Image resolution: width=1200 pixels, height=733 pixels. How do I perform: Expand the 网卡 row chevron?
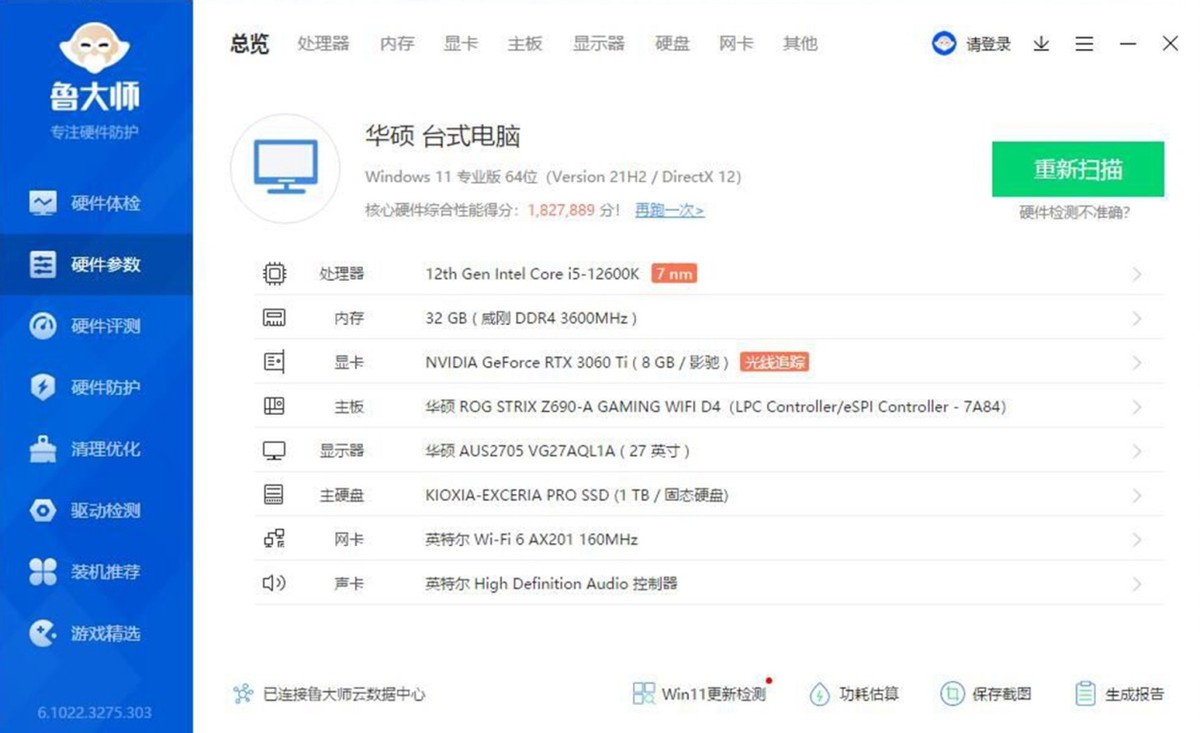tap(1137, 539)
